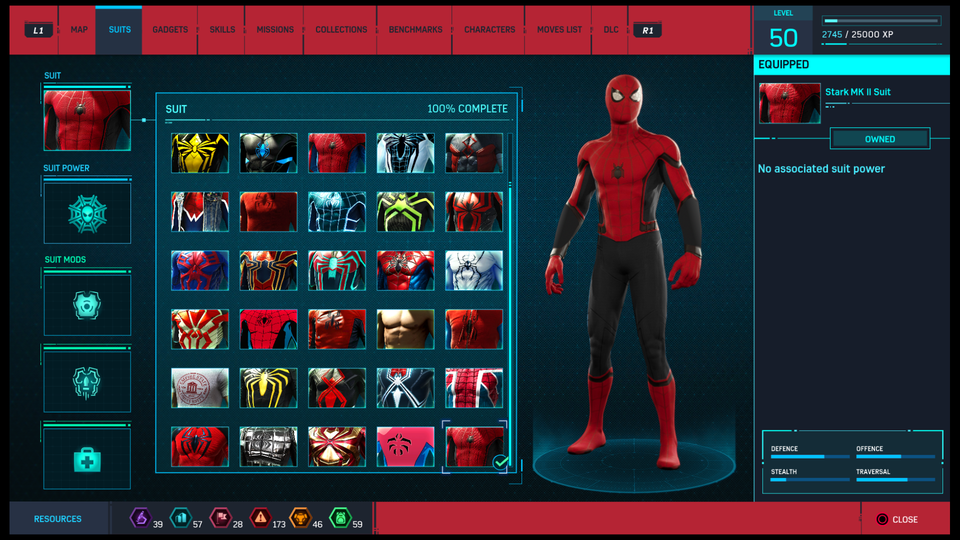This screenshot has height=540, width=960.
Task: Go to the Moves List tab
Action: coord(559,30)
